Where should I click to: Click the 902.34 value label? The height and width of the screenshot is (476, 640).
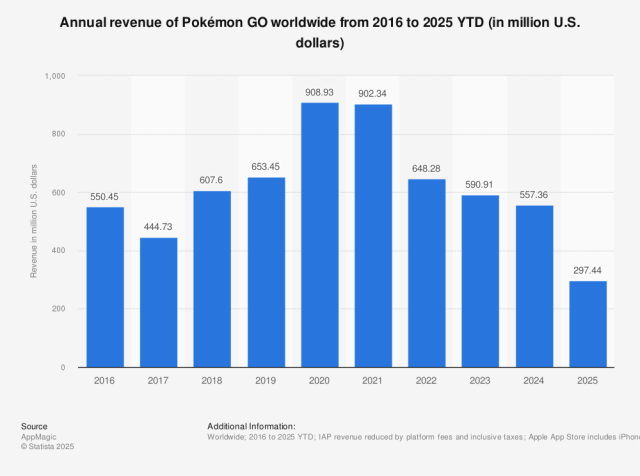coord(372,94)
